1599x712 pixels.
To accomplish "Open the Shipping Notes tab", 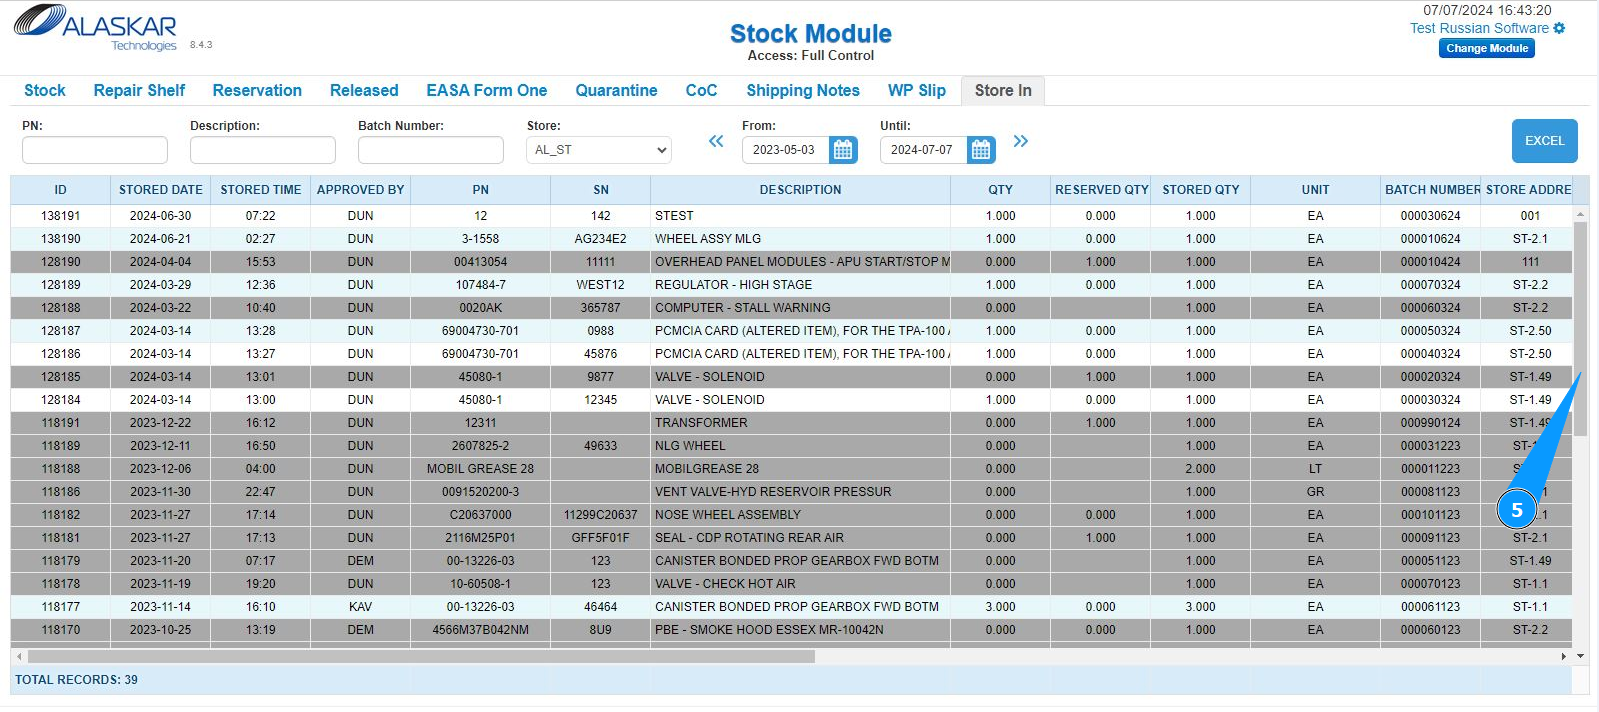I will pyautogui.click(x=802, y=90).
